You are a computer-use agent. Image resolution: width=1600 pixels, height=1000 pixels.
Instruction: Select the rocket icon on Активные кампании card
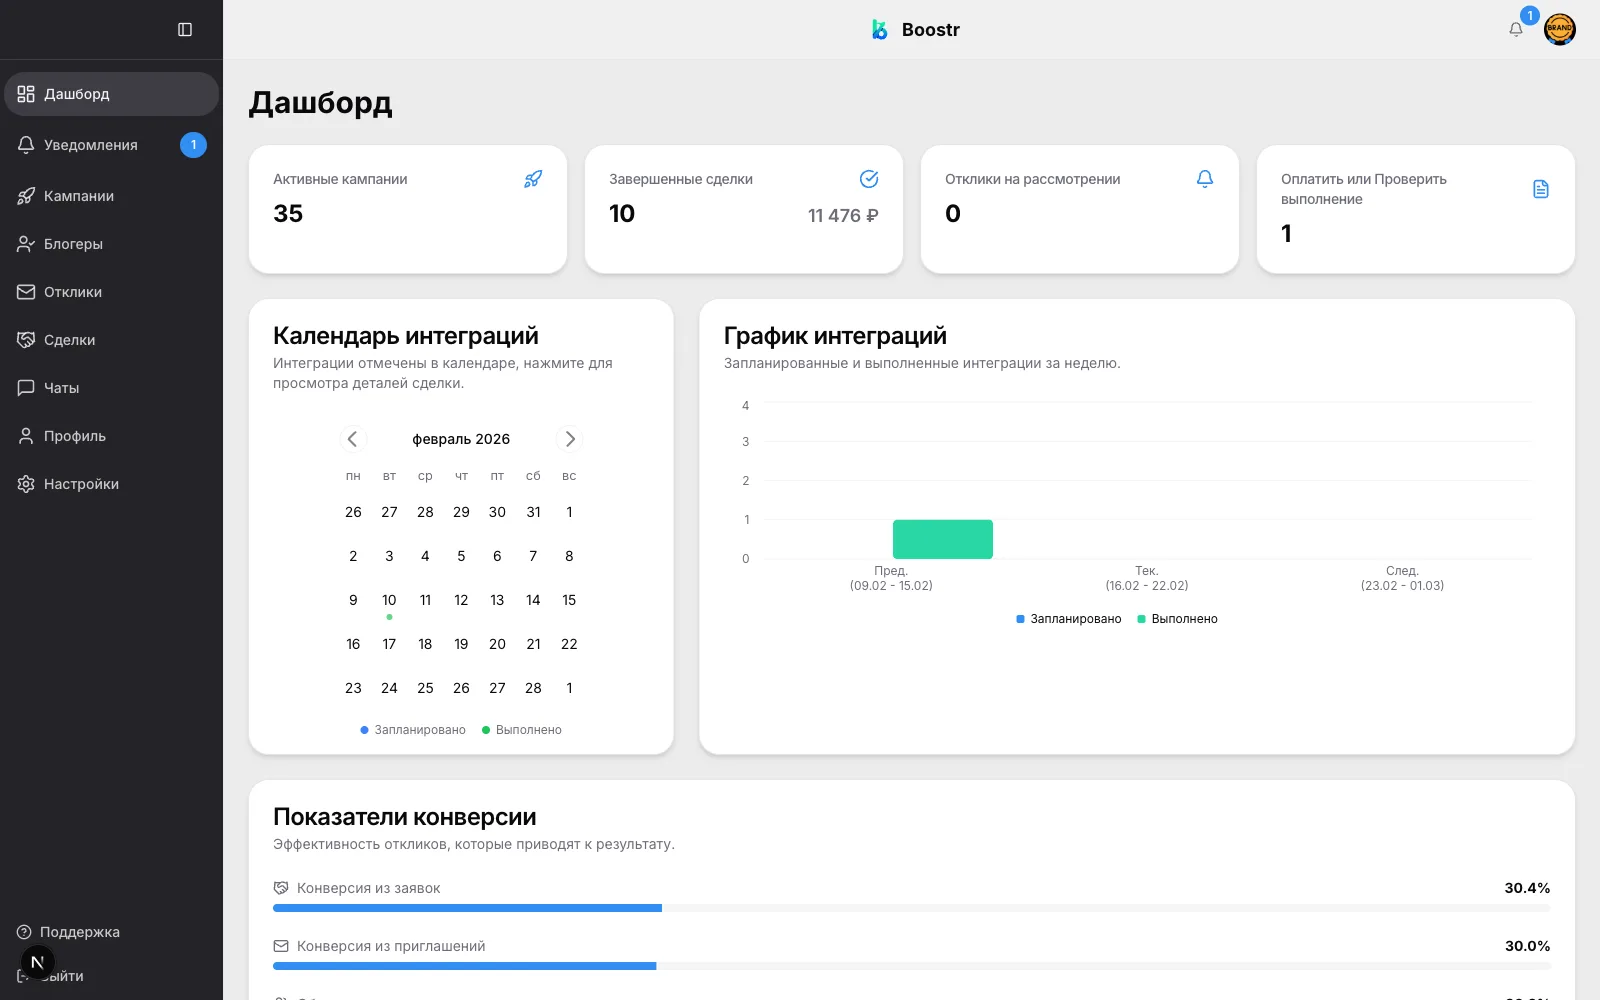tap(533, 179)
